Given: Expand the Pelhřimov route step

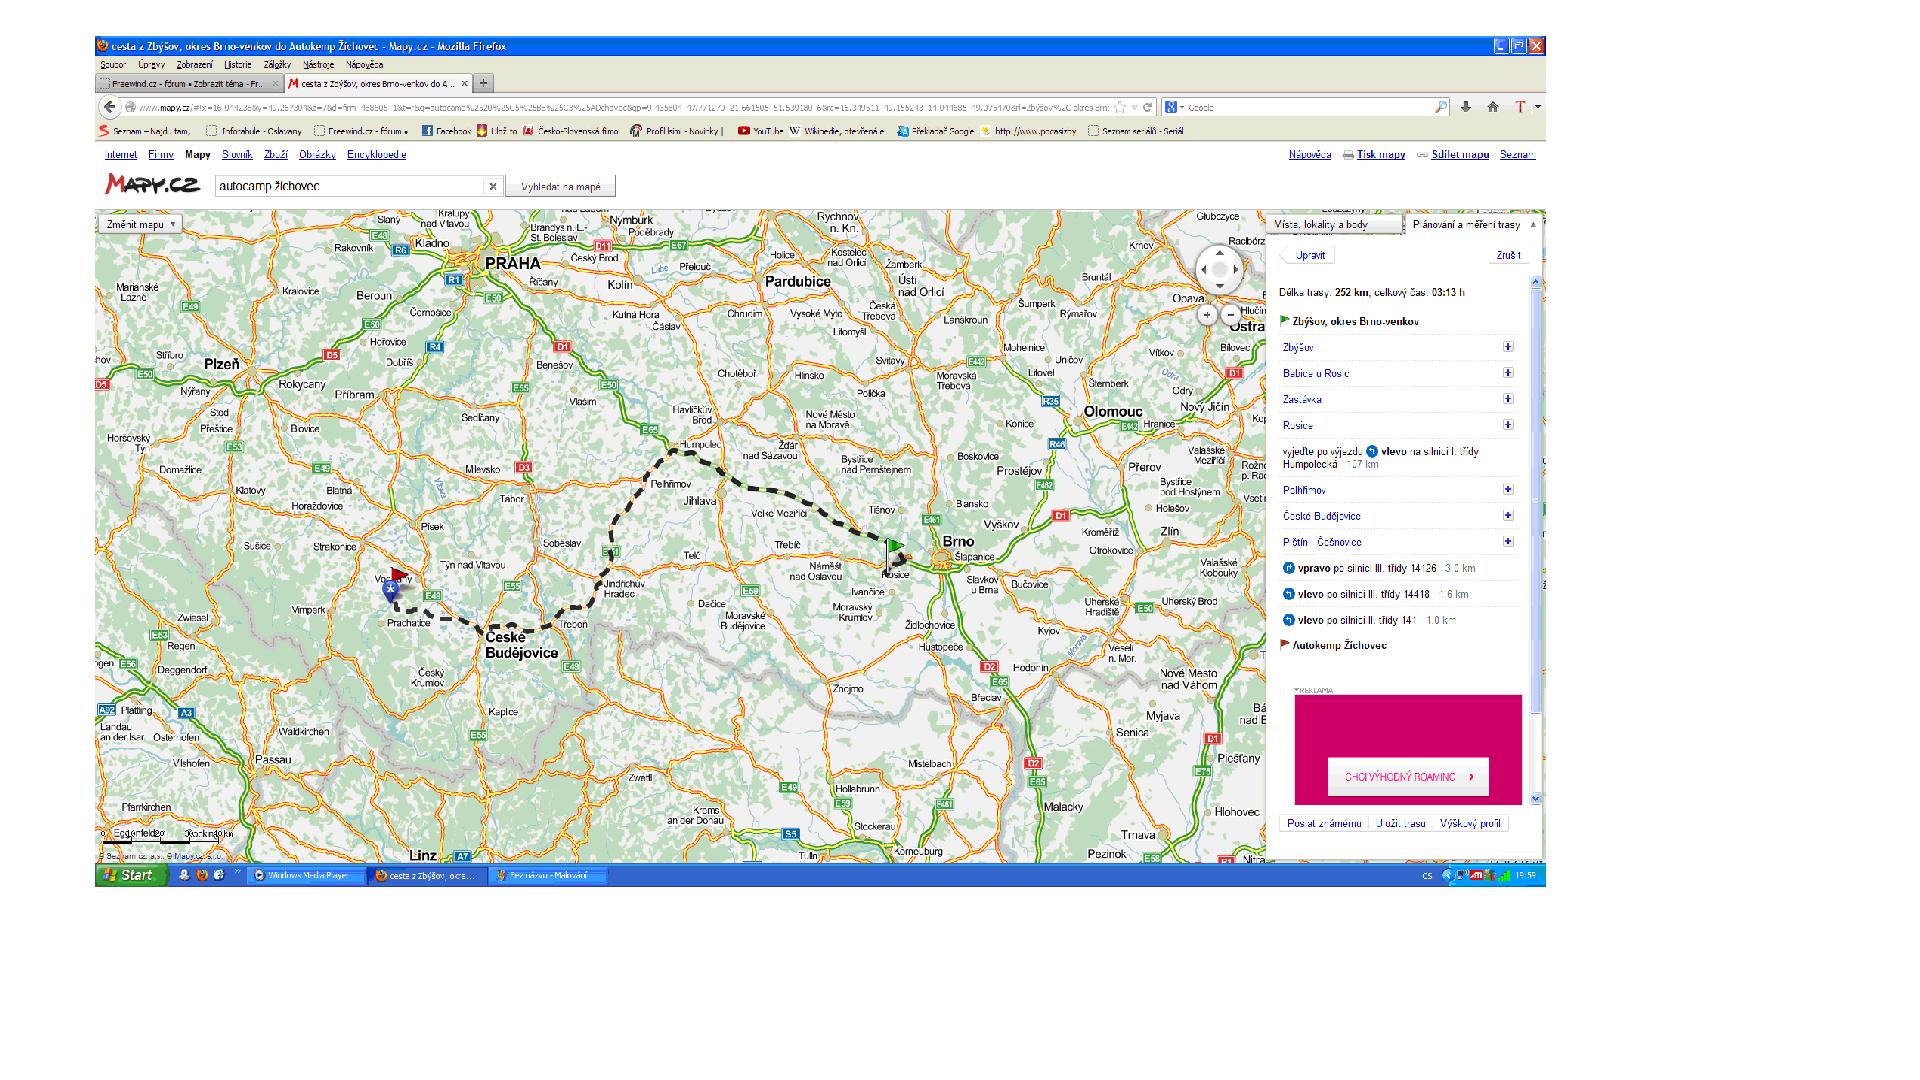Looking at the screenshot, I should [1508, 490].
